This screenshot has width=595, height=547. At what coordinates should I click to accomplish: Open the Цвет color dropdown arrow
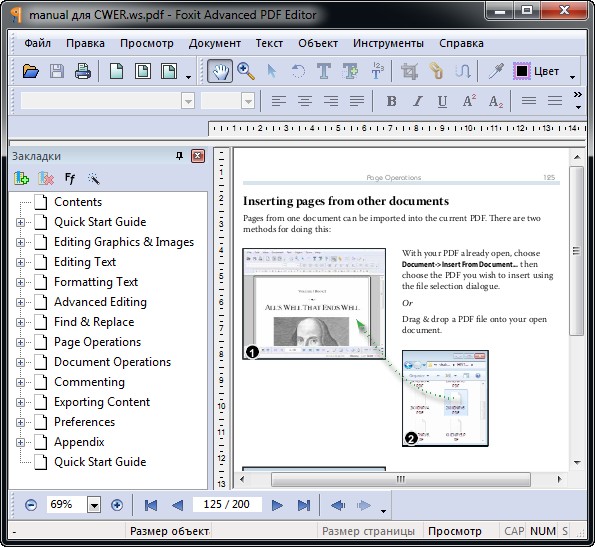pos(573,77)
